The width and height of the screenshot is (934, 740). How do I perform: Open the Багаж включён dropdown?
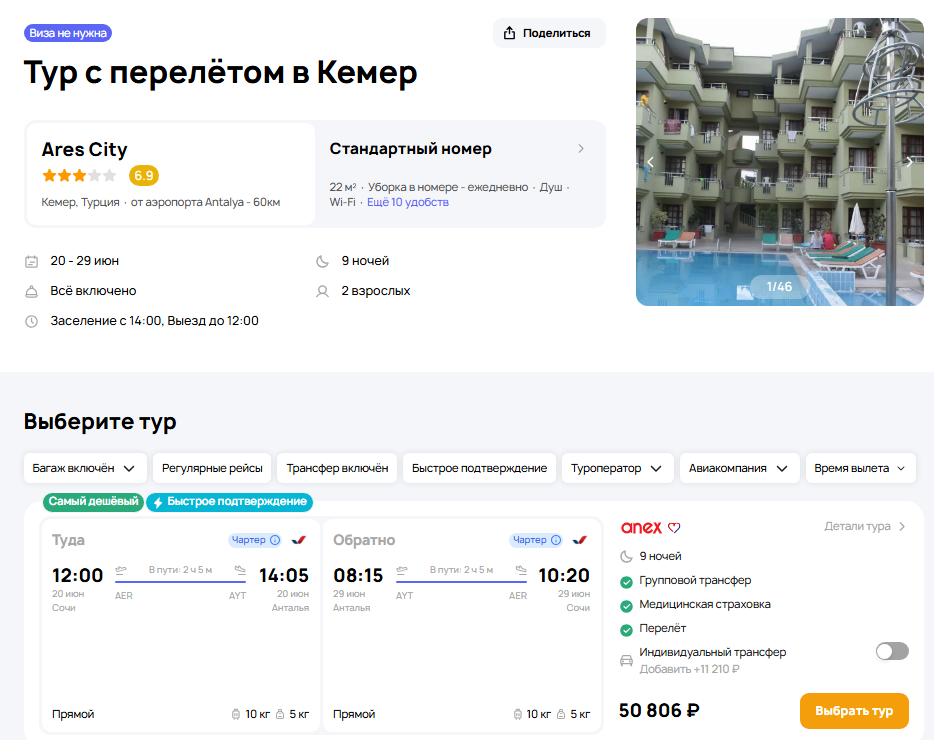pos(85,468)
